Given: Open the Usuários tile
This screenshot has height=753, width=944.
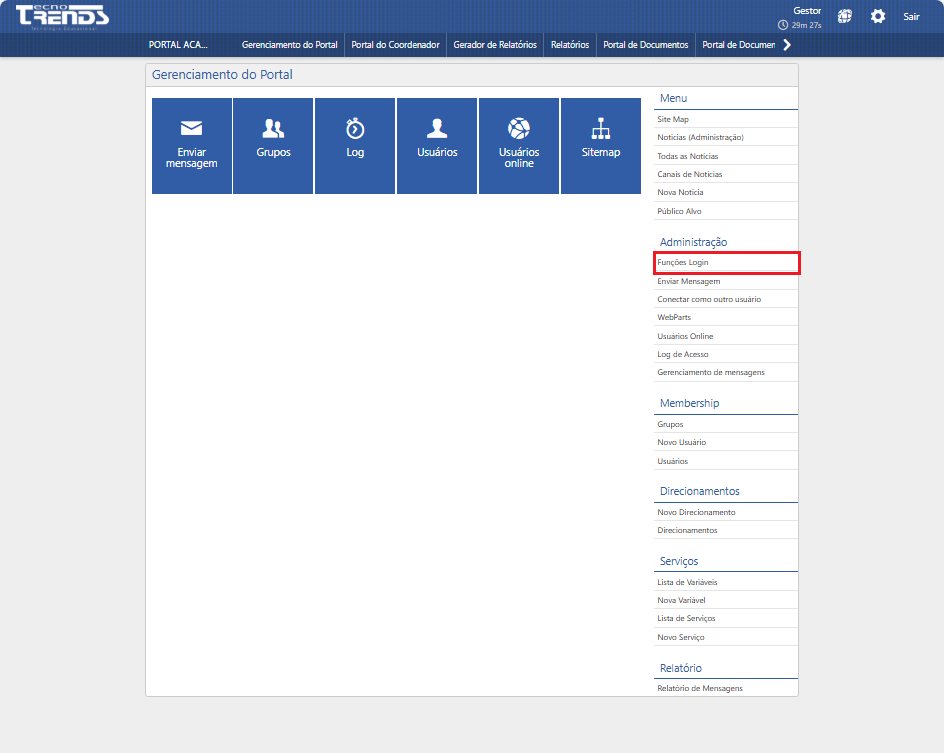Looking at the screenshot, I should [437, 146].
